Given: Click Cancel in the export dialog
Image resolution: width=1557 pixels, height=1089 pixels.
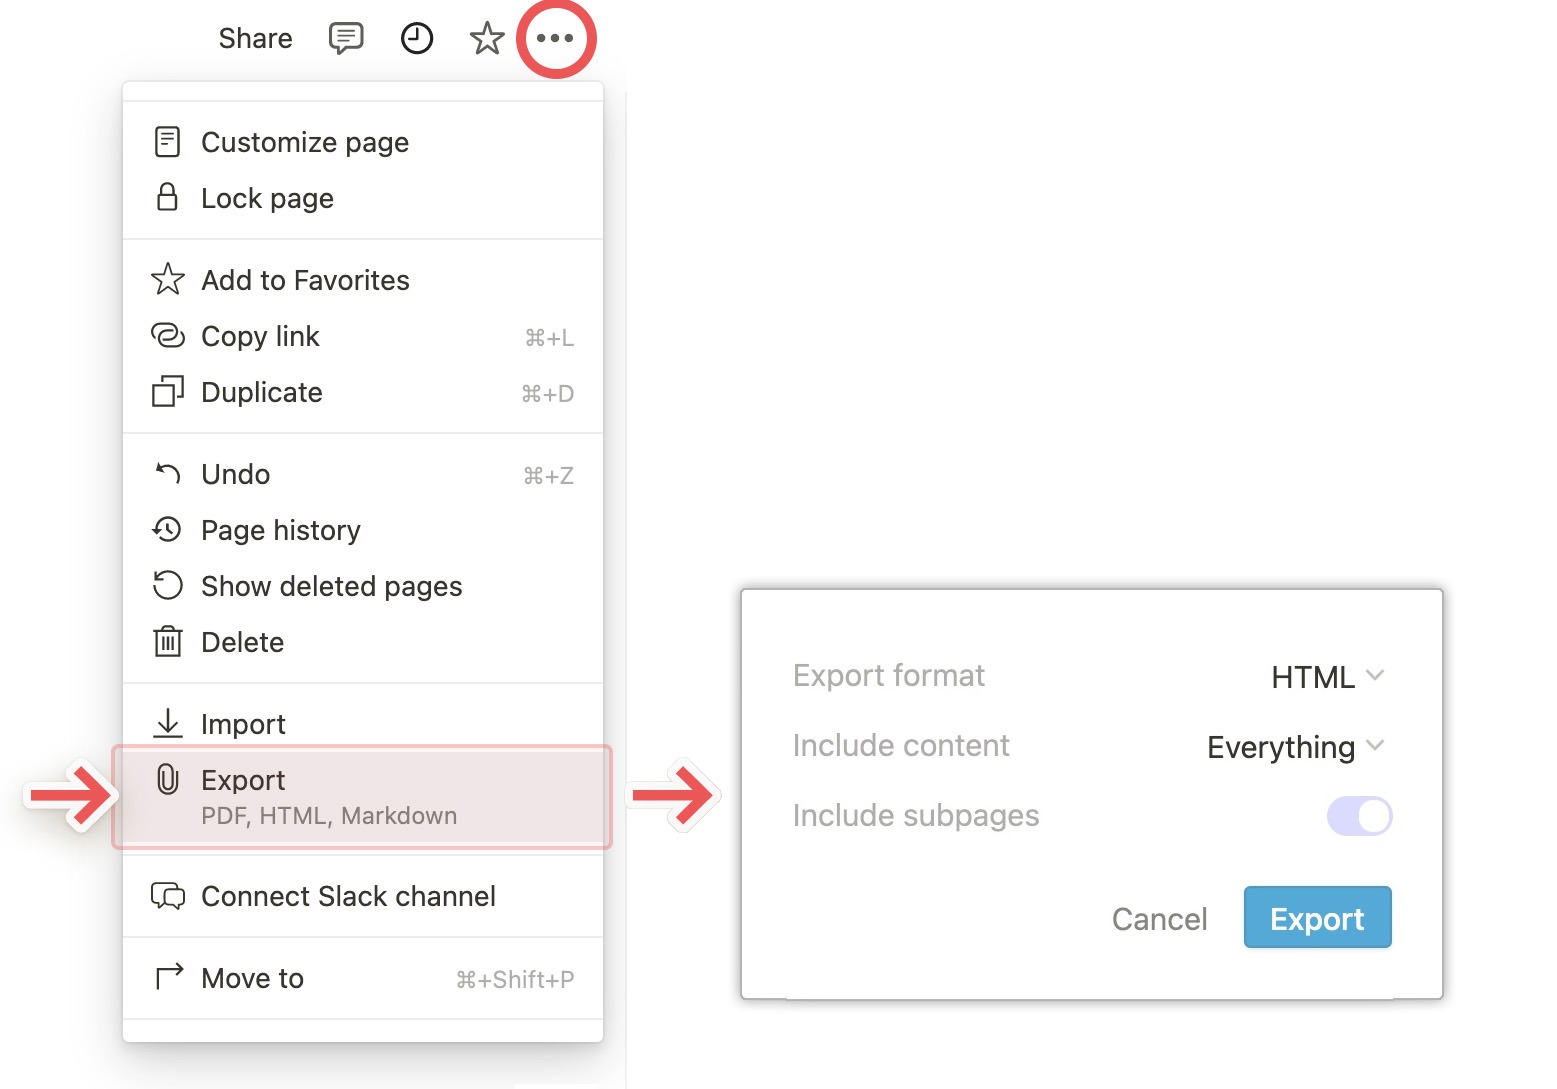Looking at the screenshot, I should 1160,919.
